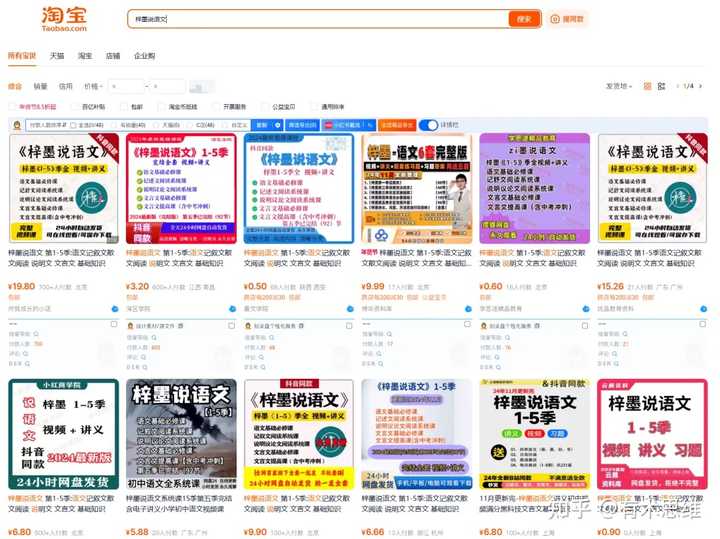Click the blue 重新 button in plugin bar
Screen dimensions: 720x539
(267, 125)
